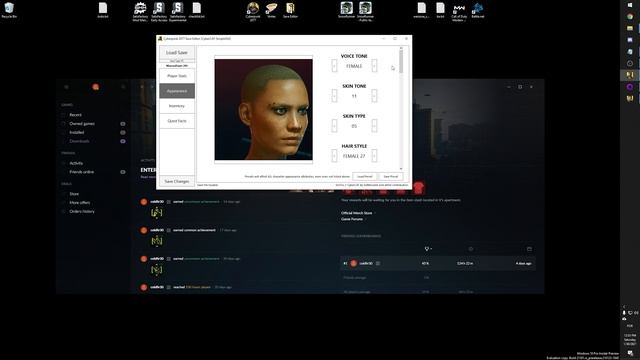Click the GOG Galaxy profile avatar icon
Viewport: 640px width, 360px height.
96,87
